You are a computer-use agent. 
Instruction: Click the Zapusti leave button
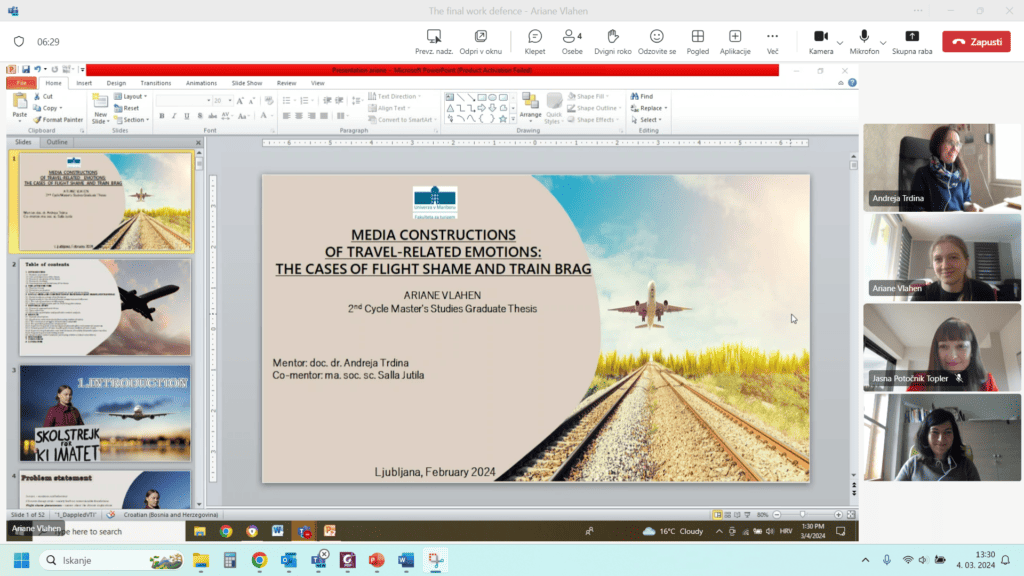click(x=975, y=41)
